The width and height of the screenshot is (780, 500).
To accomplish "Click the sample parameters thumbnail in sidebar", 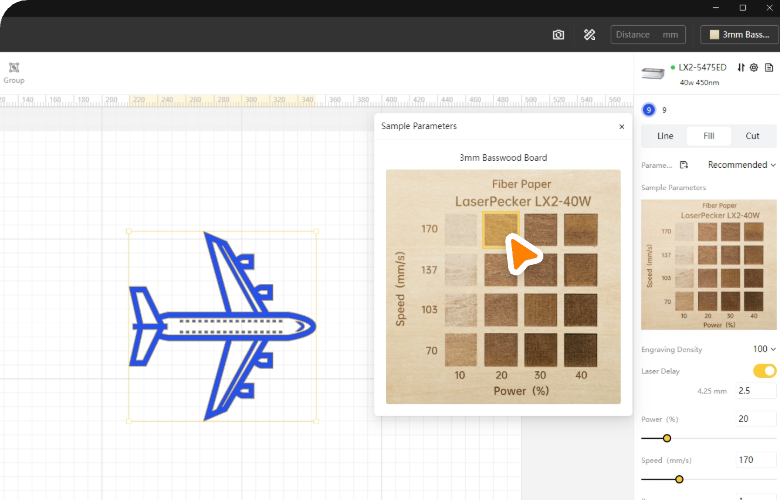I will [709, 265].
